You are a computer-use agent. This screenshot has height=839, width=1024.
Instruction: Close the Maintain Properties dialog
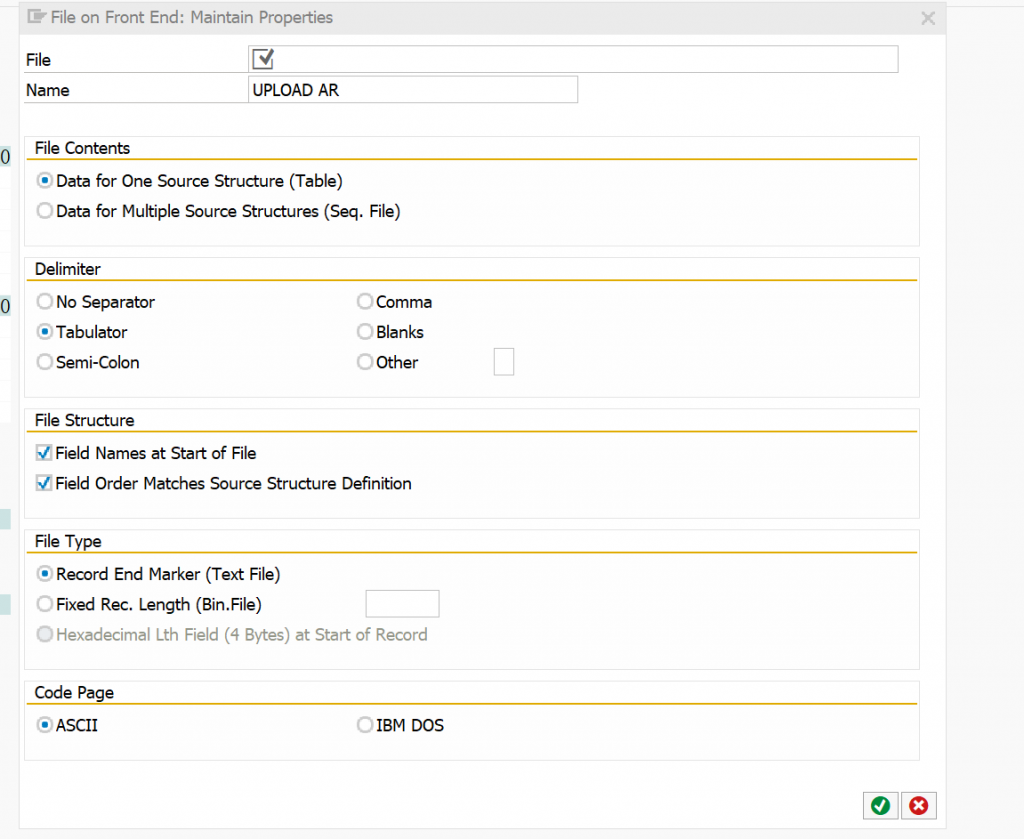point(928,18)
